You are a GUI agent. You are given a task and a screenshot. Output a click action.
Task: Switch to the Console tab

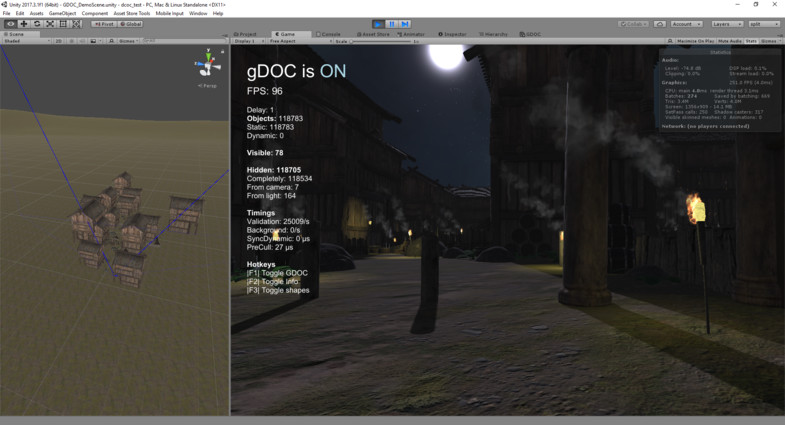(x=328, y=34)
